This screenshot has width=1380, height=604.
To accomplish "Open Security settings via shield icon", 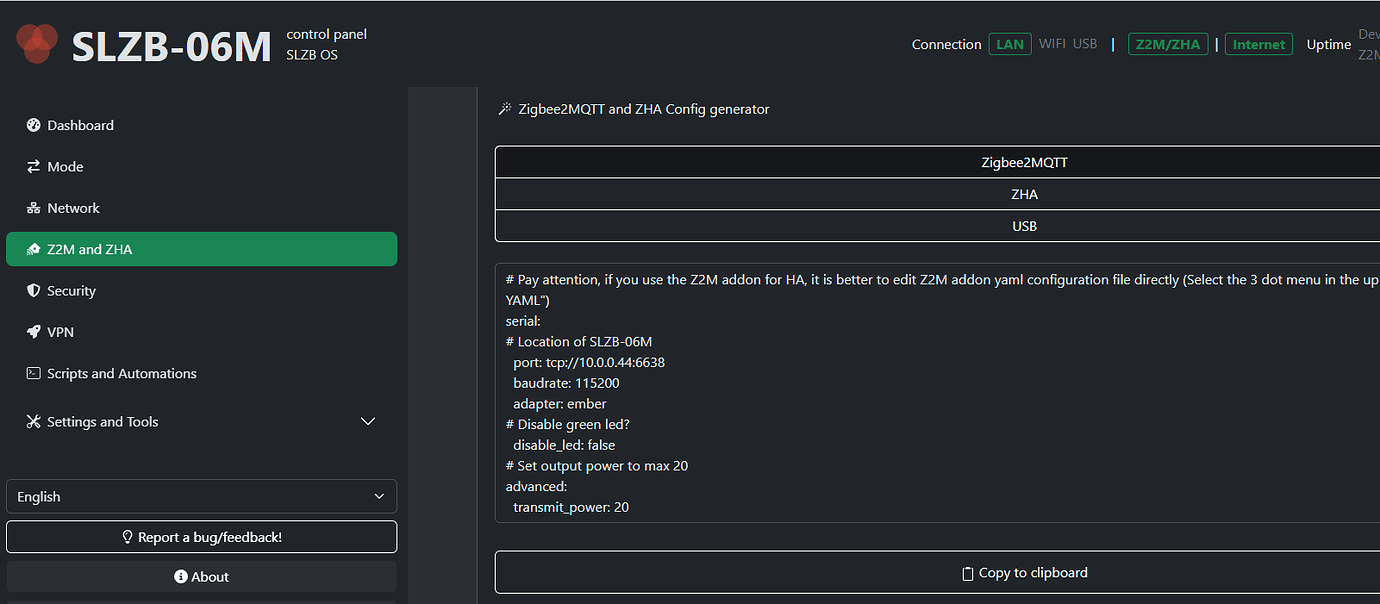I will [x=31, y=290].
